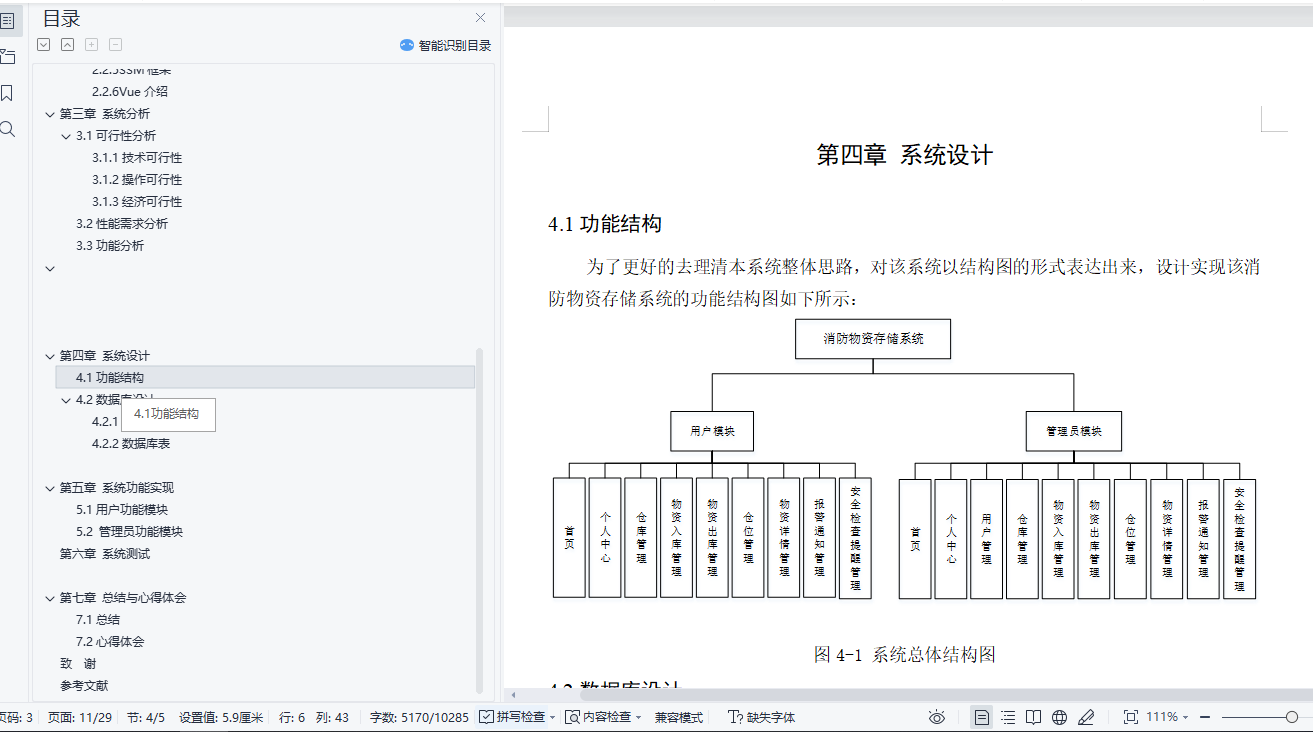The height and width of the screenshot is (732, 1313).
Task: Go to 7.1 总结 in outline
Action: [98, 620]
